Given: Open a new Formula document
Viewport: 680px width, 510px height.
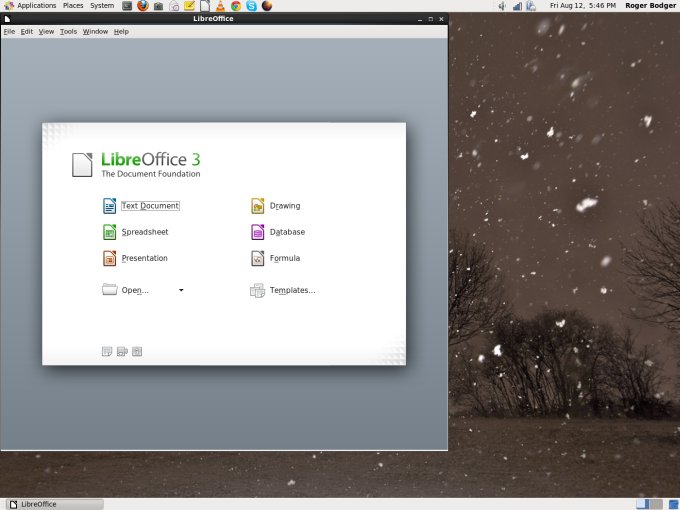Looking at the screenshot, I should coord(275,258).
